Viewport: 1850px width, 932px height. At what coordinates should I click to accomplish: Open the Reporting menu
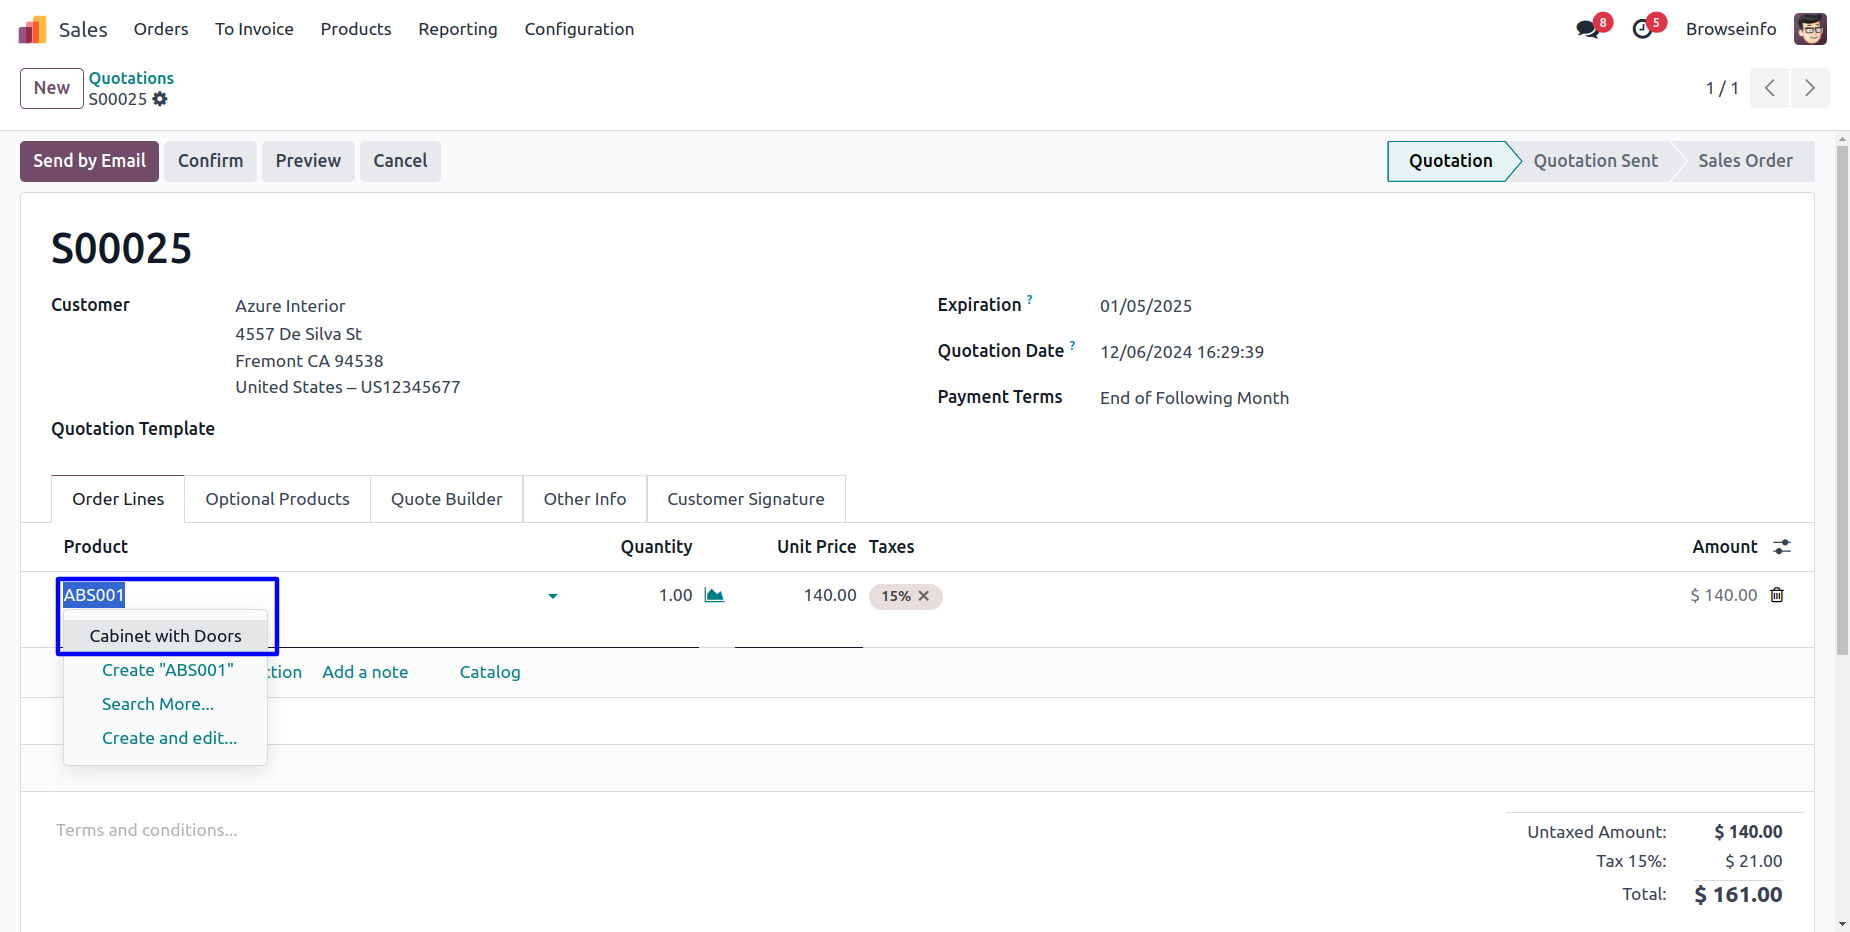[x=457, y=29]
